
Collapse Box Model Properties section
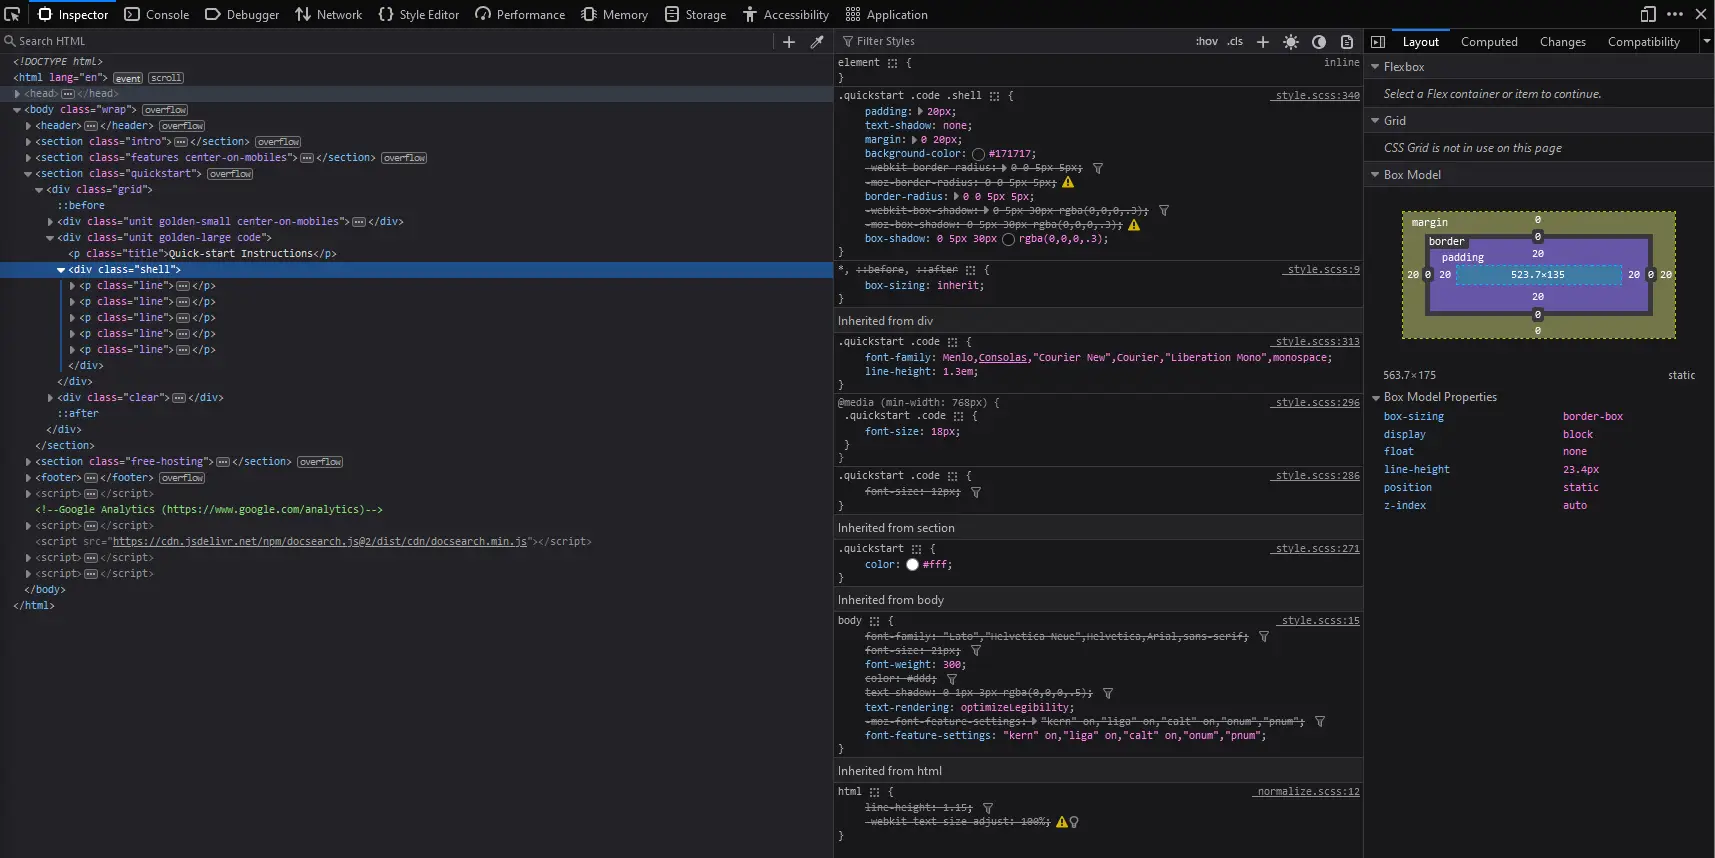[x=1375, y=397]
